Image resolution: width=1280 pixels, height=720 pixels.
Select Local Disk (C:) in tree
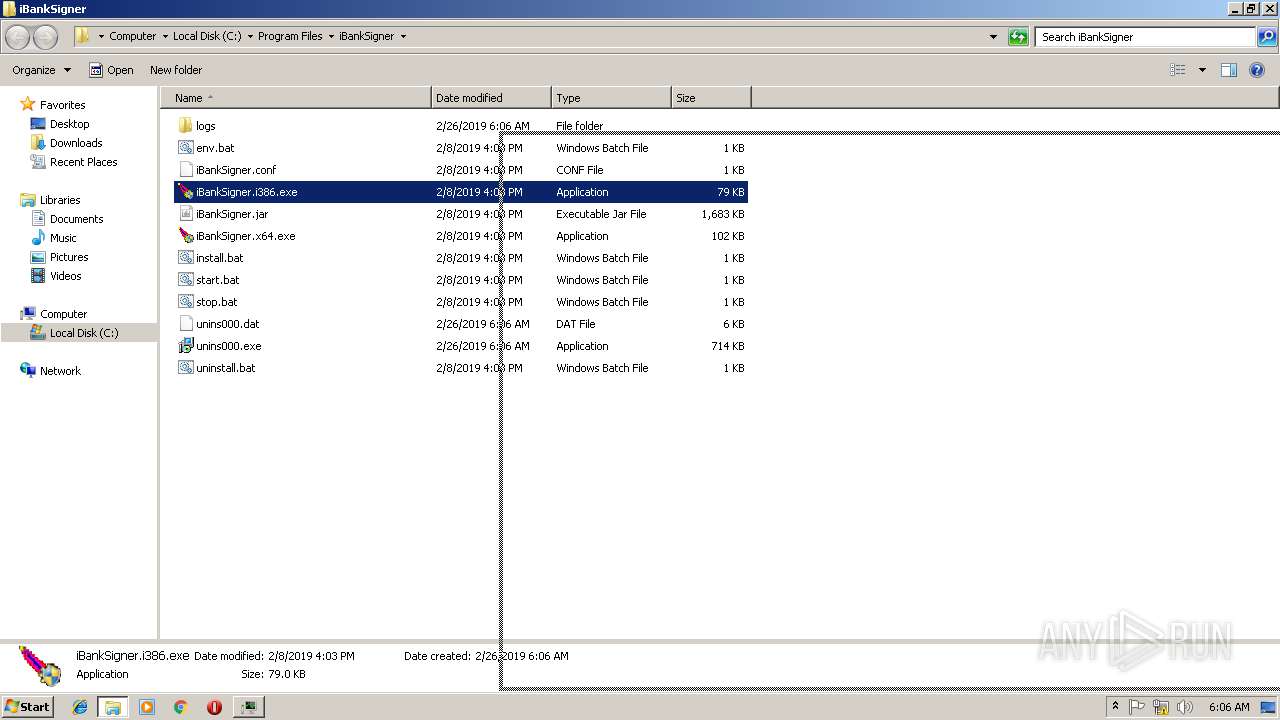pos(84,333)
